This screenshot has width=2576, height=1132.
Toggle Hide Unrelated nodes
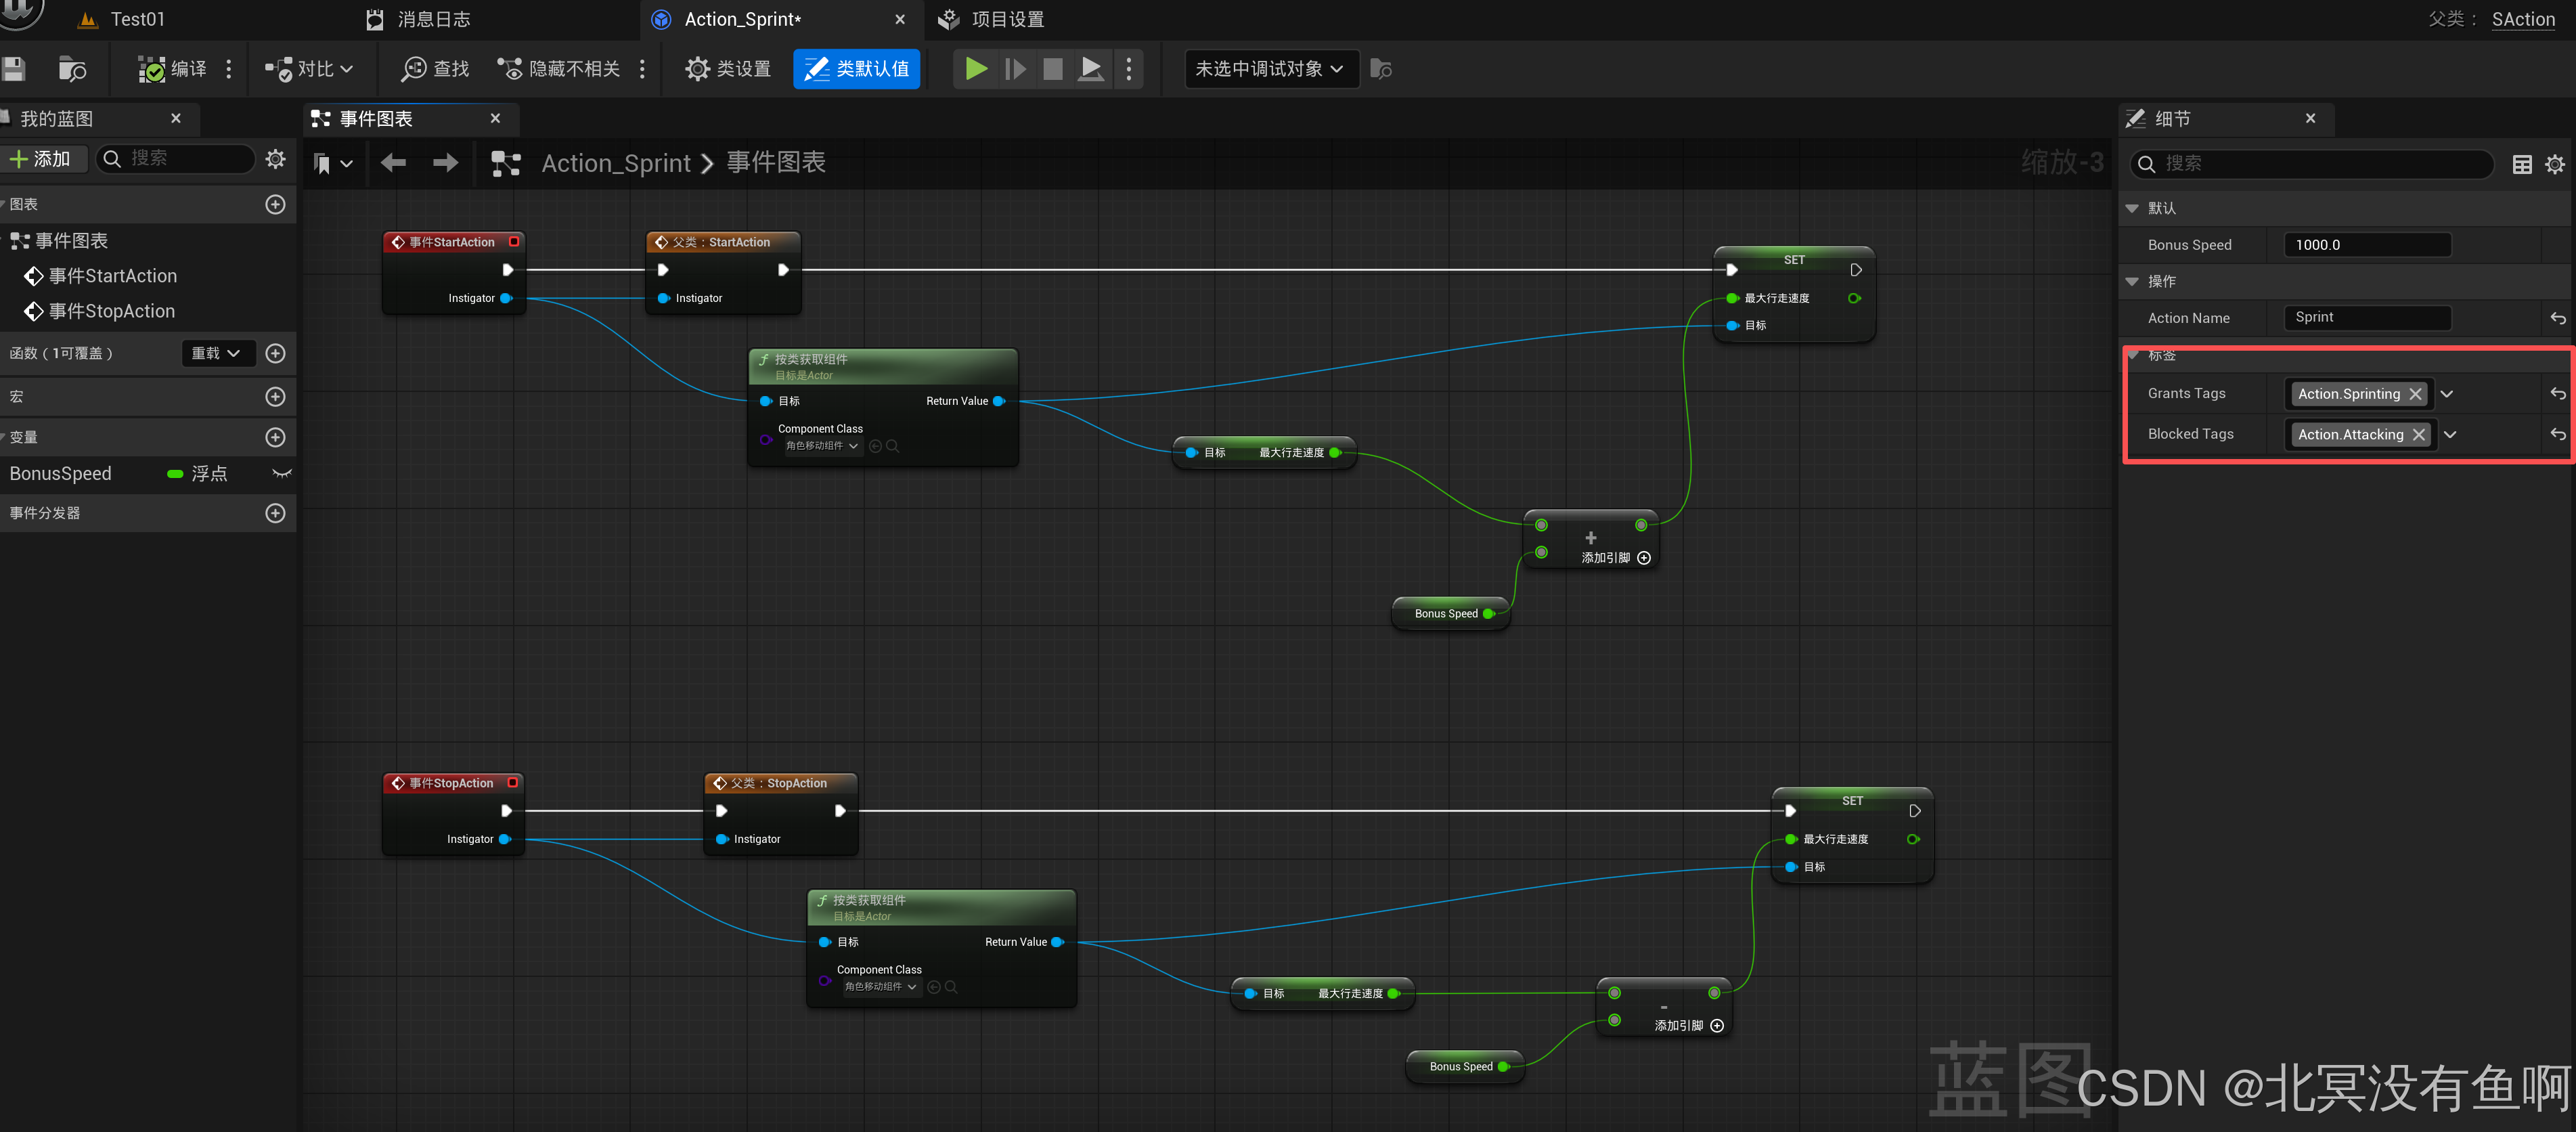559,69
